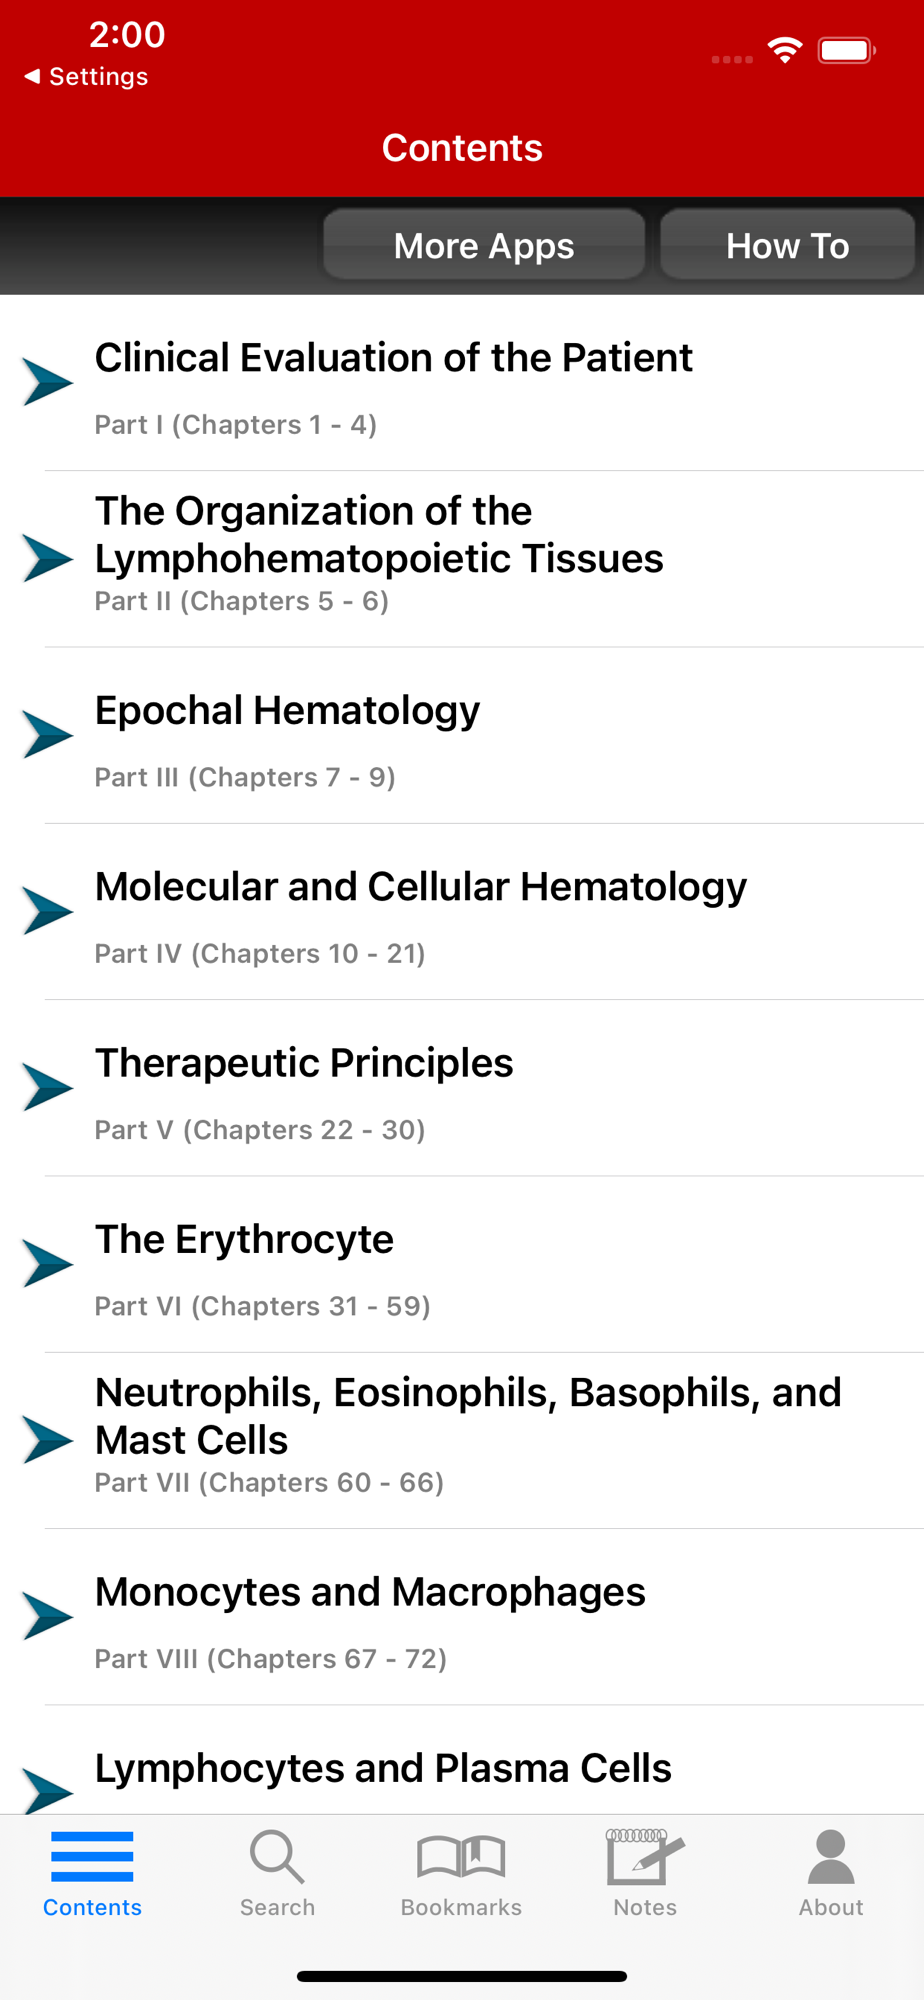Open the Bookmarks book icon

point(461,1857)
